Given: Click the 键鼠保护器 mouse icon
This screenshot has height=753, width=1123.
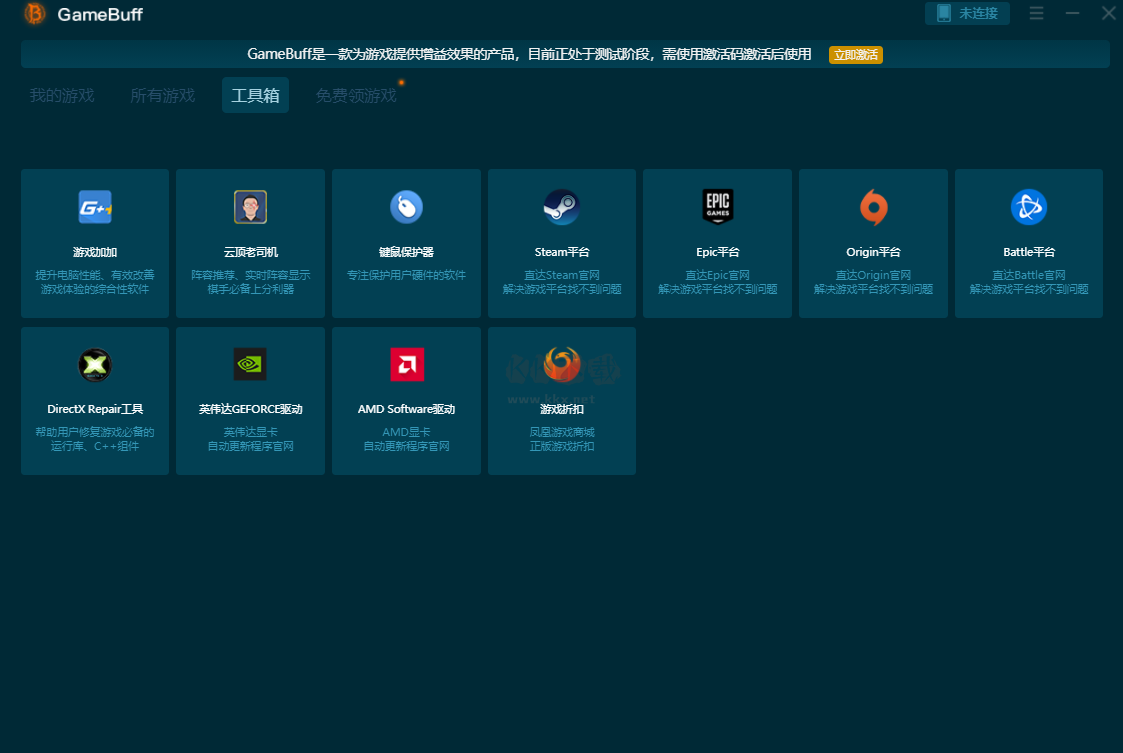Looking at the screenshot, I should point(406,207).
